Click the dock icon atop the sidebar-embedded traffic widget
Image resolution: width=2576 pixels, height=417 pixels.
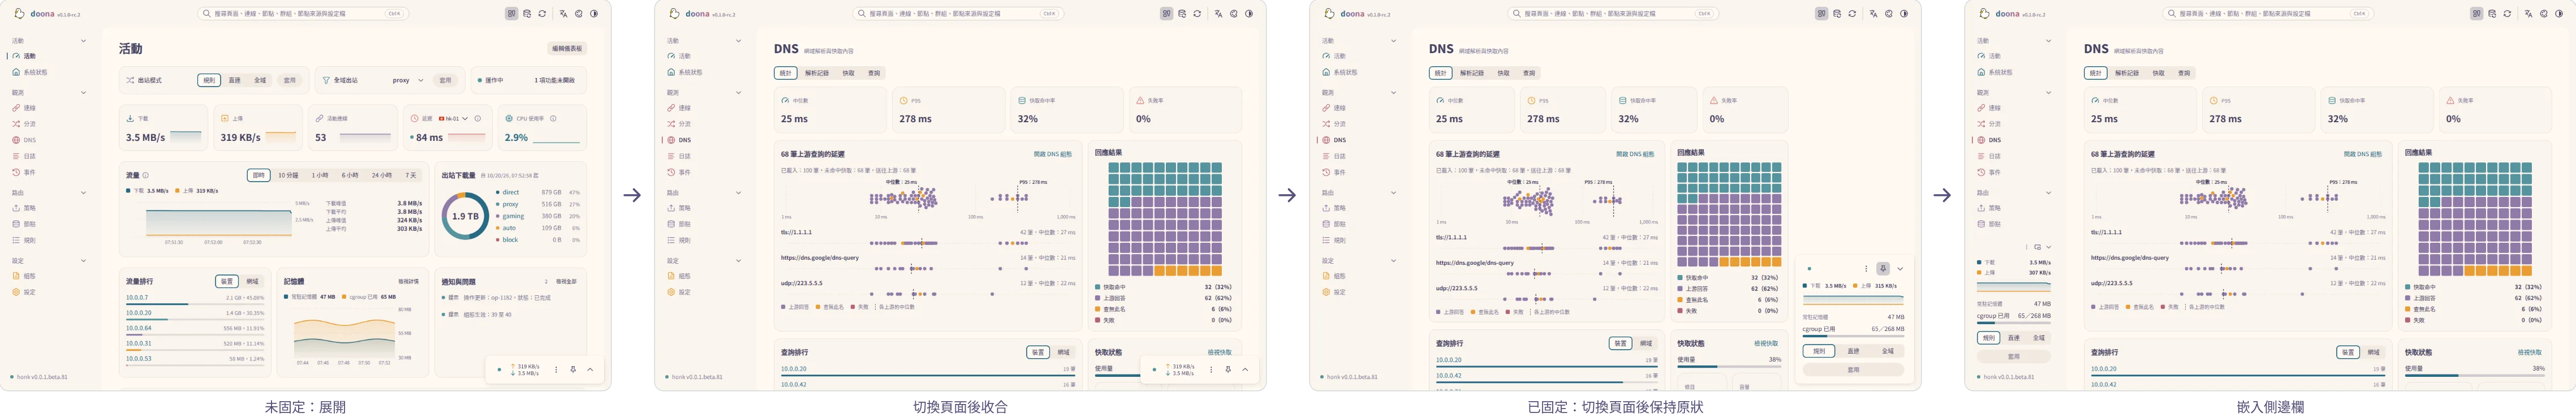(x=2038, y=247)
